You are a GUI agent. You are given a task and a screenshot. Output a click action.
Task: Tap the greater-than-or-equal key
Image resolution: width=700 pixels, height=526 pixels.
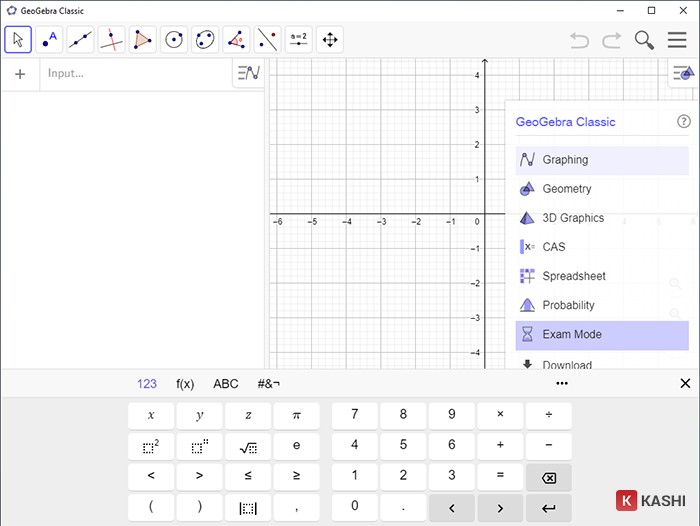pyautogui.click(x=296, y=476)
